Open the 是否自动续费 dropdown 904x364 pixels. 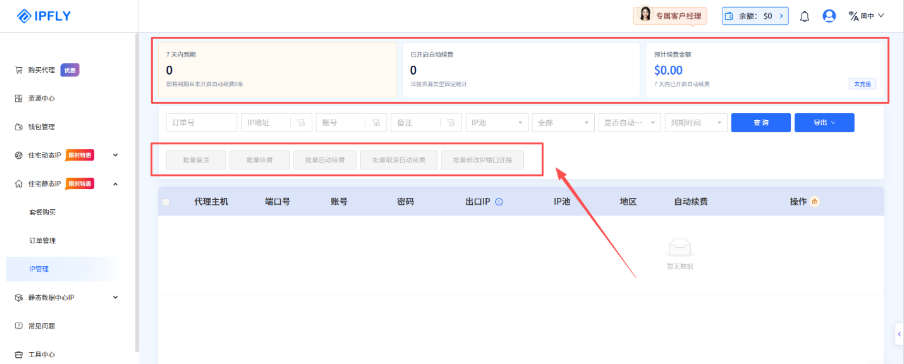click(630, 122)
